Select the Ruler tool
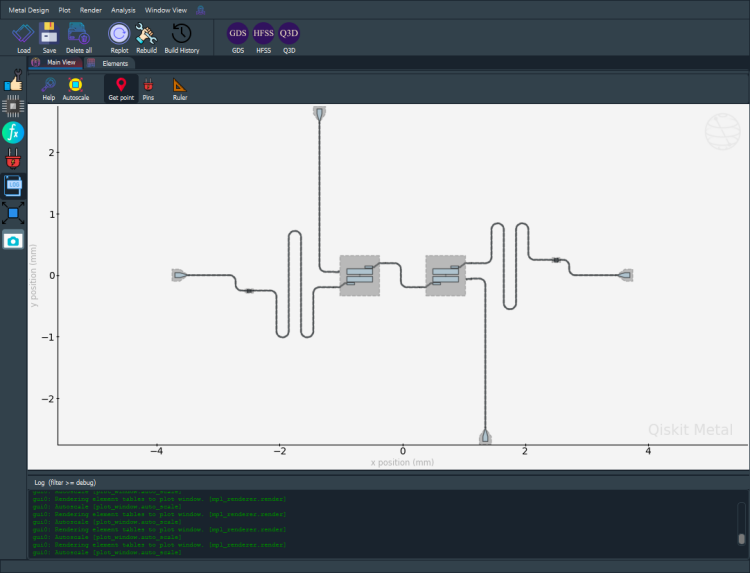Screen dimensions: 750x573 [x=180, y=89]
